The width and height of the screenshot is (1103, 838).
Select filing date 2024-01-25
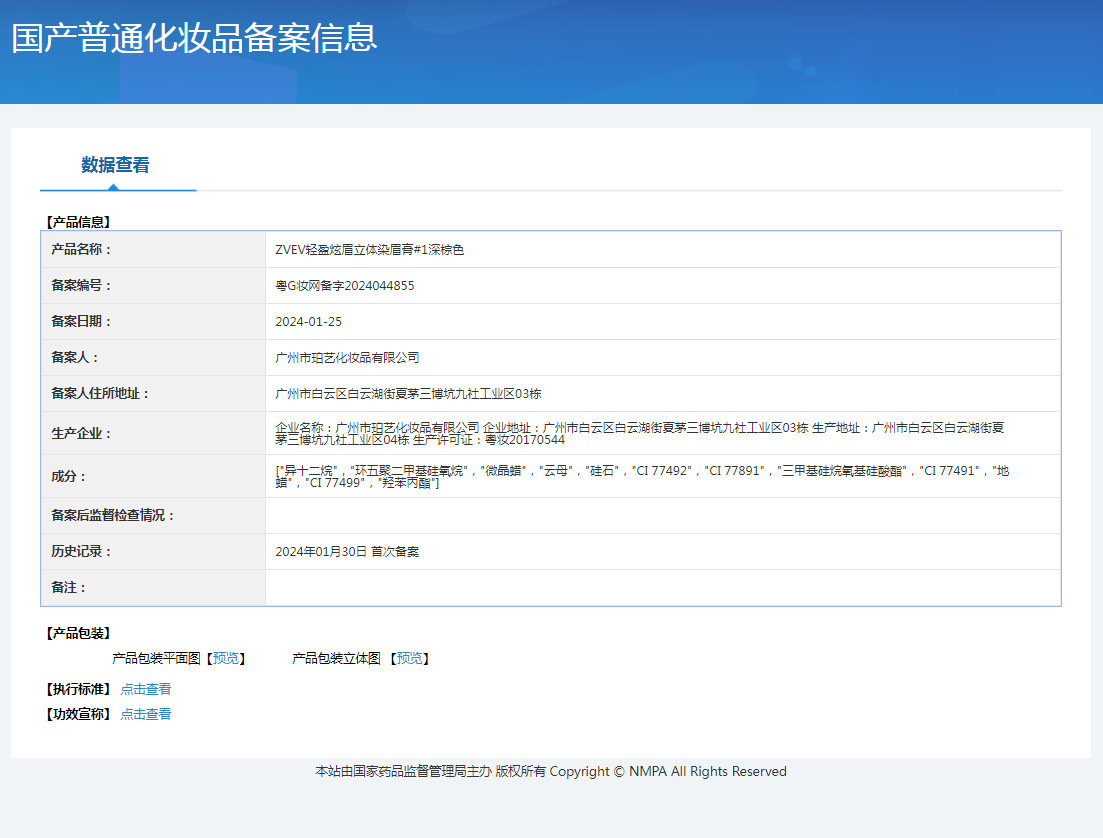pos(308,322)
